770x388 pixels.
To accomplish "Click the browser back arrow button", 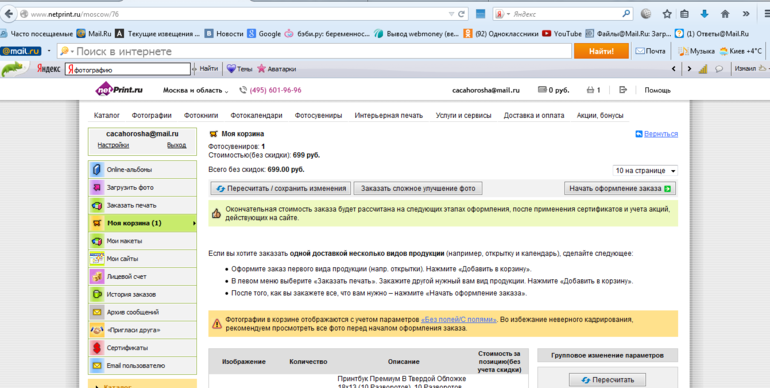I will coord(8,14).
